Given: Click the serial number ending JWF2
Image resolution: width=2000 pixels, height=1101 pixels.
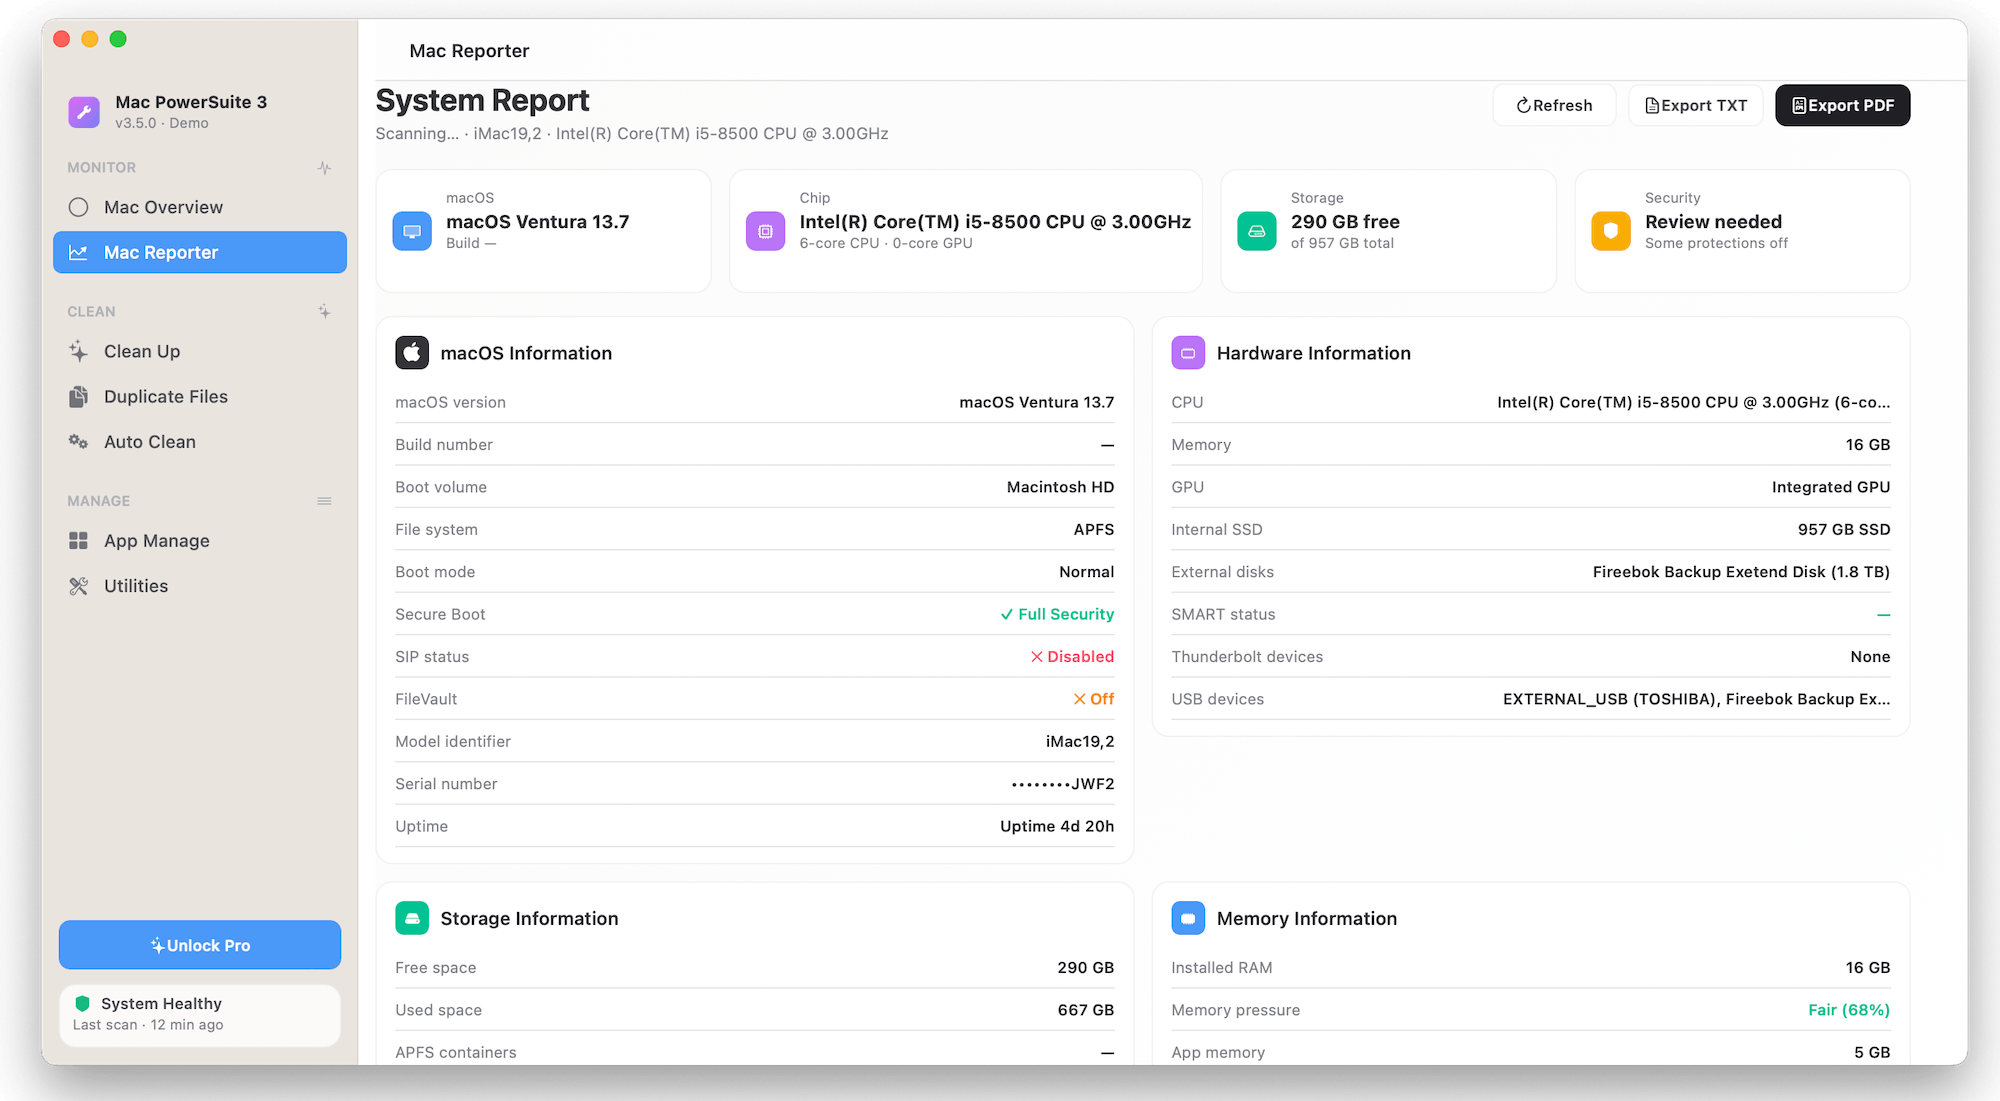Looking at the screenshot, I should tap(1062, 784).
